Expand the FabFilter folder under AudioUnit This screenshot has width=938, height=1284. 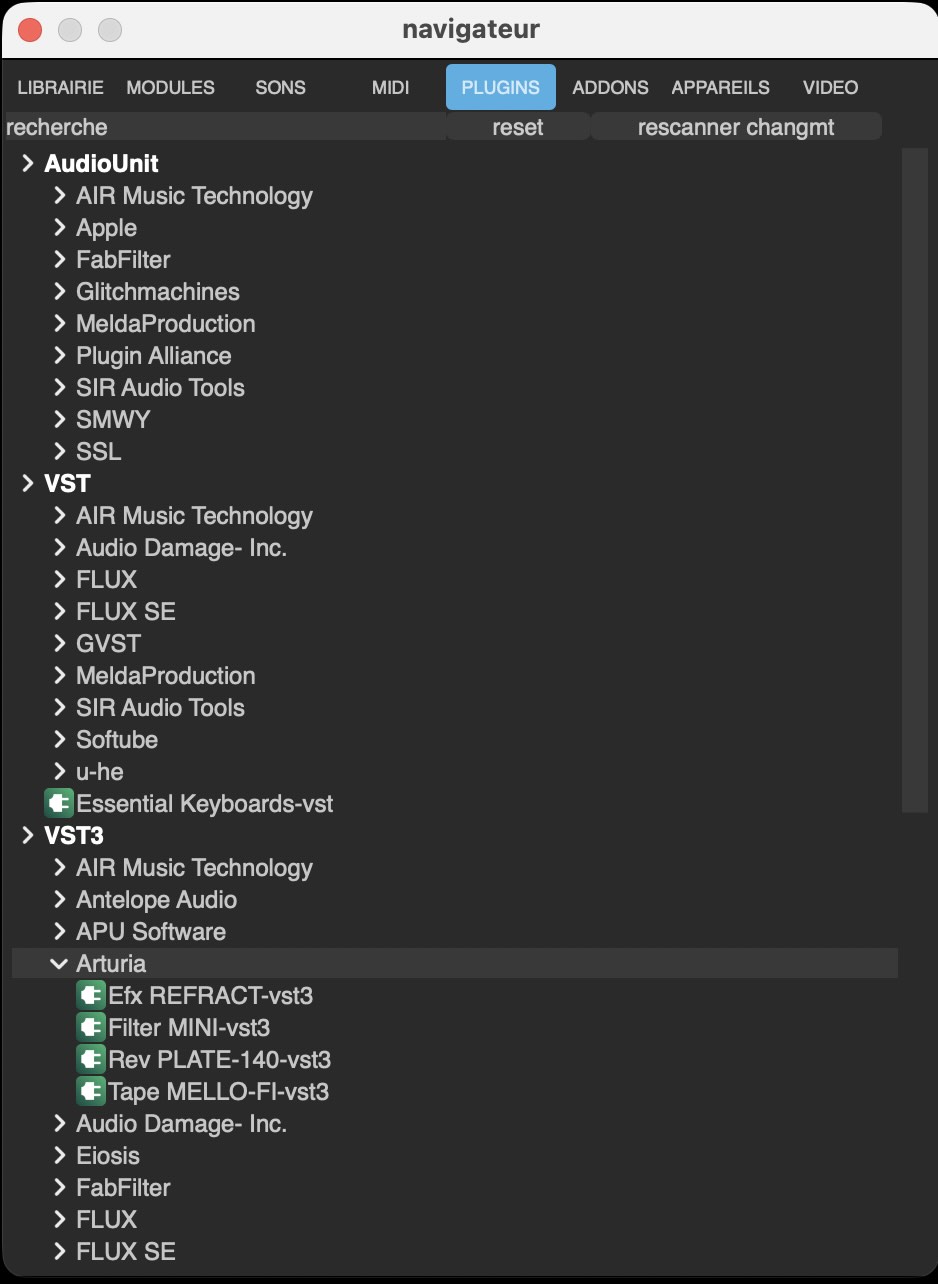(x=59, y=260)
